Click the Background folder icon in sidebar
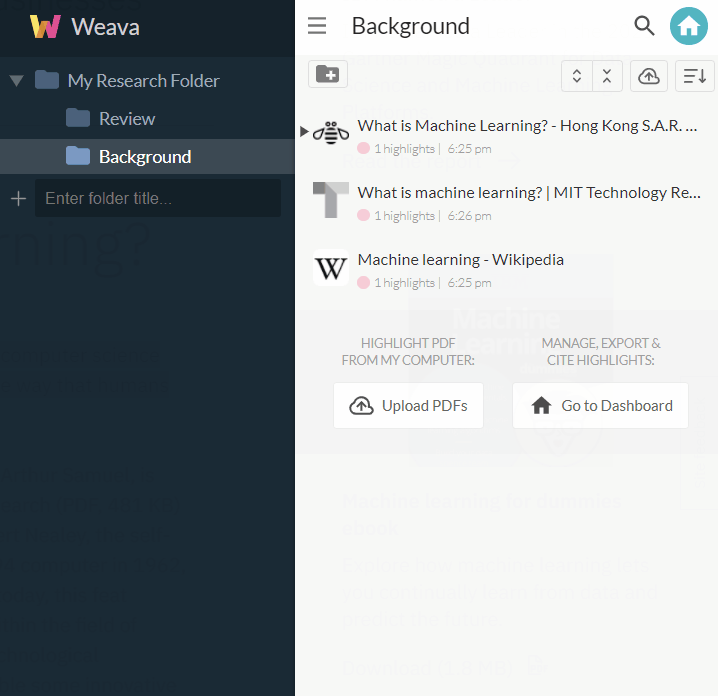 (x=78, y=156)
